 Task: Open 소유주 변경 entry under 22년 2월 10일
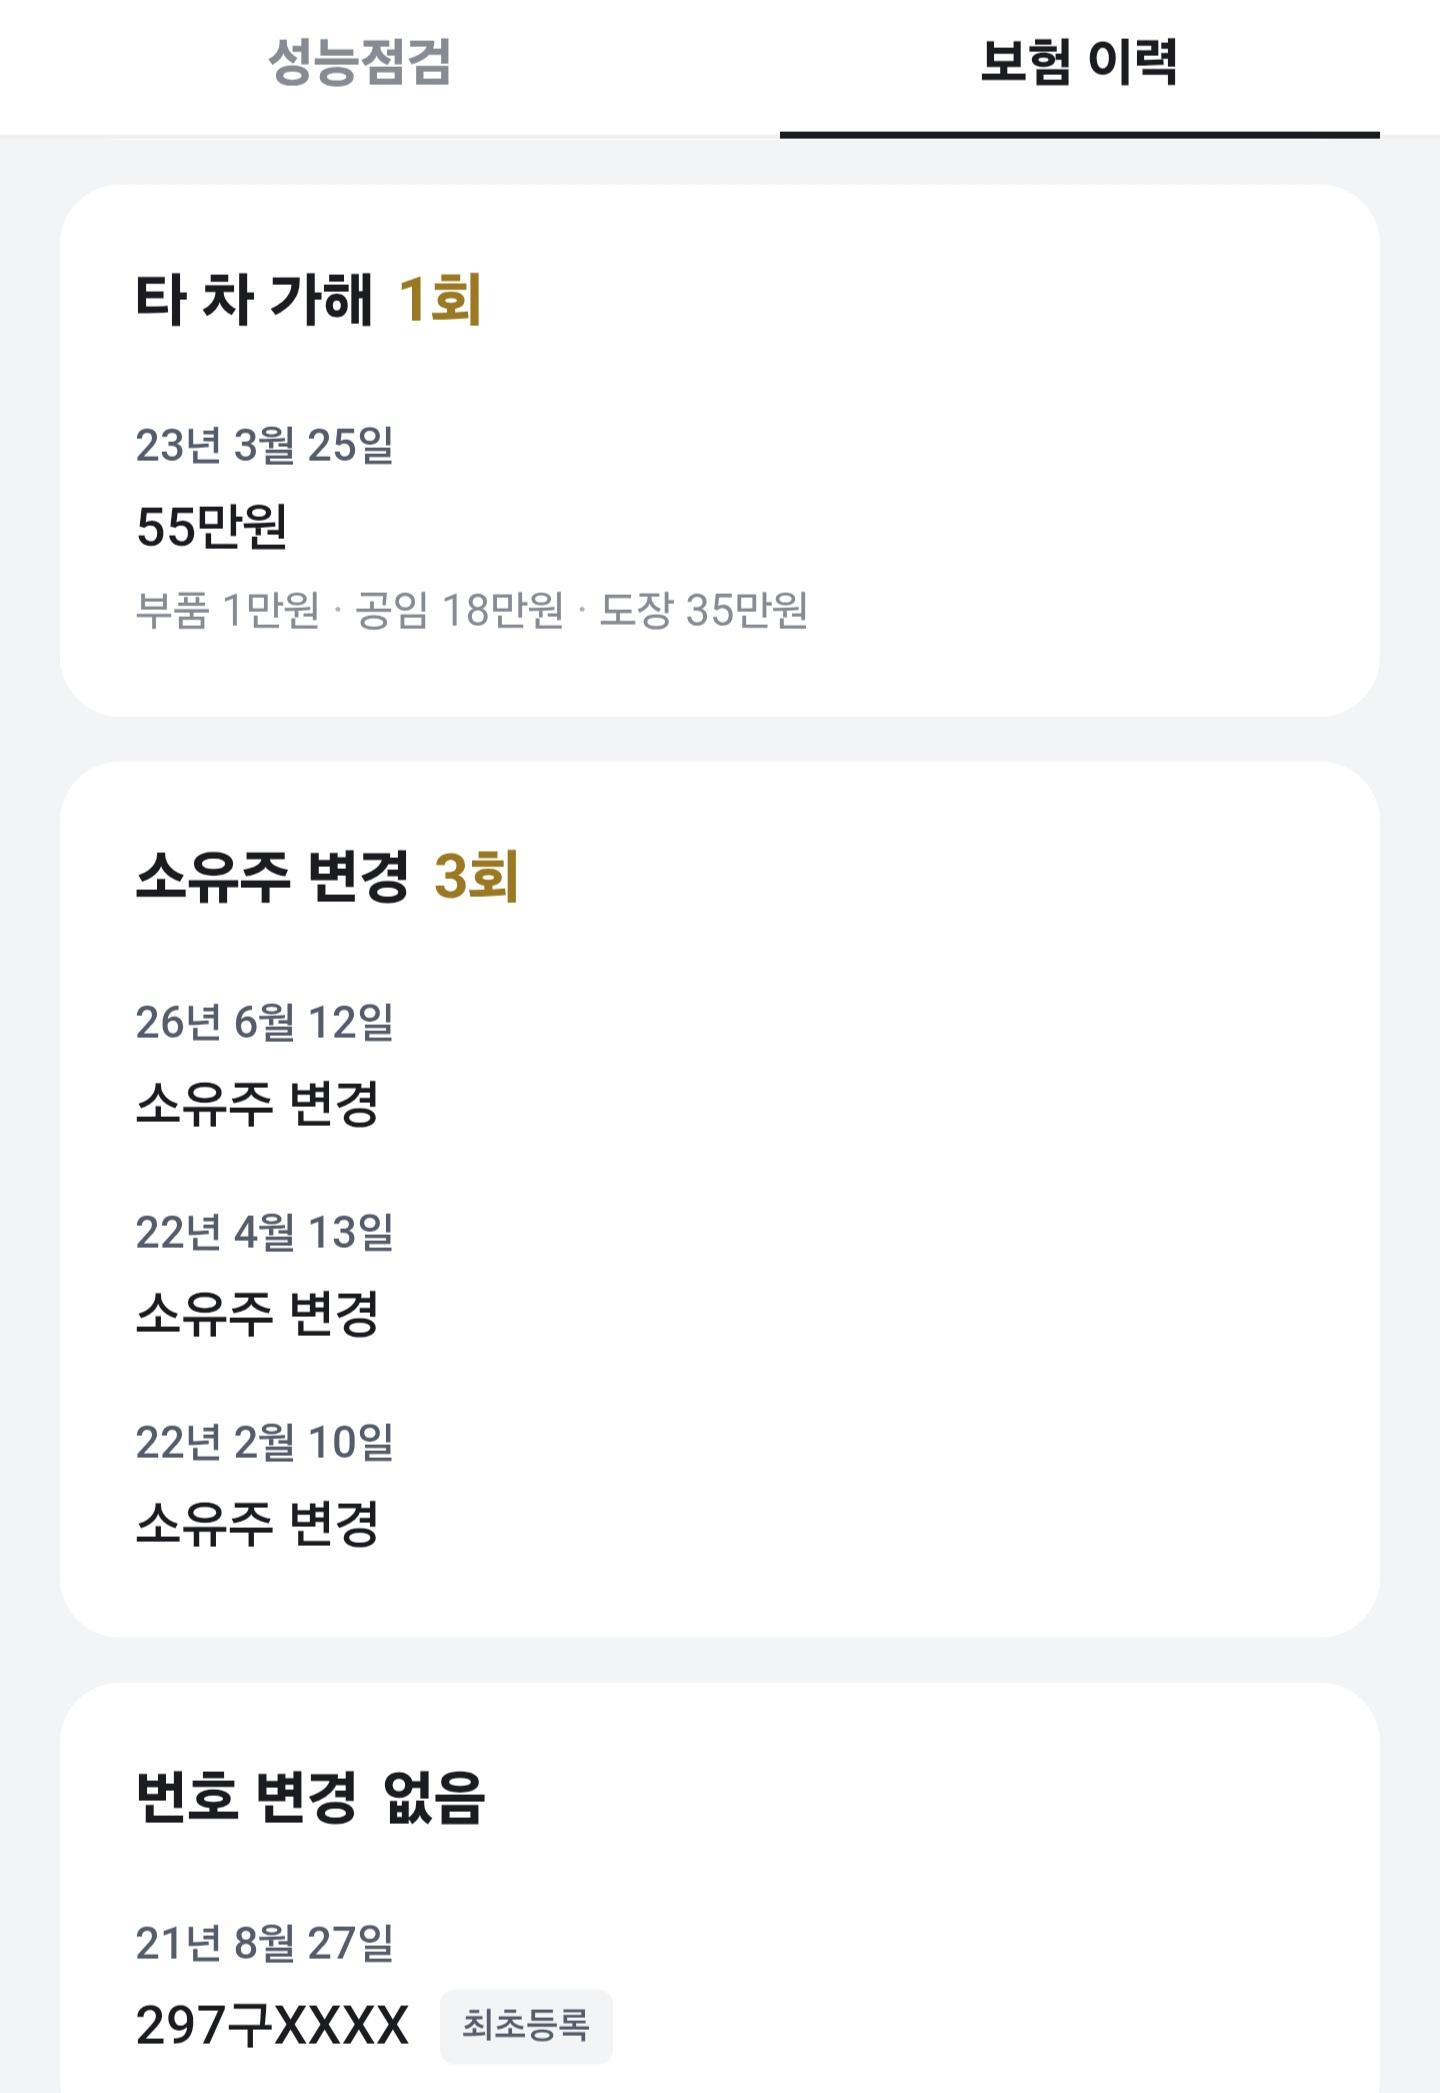[257, 1524]
